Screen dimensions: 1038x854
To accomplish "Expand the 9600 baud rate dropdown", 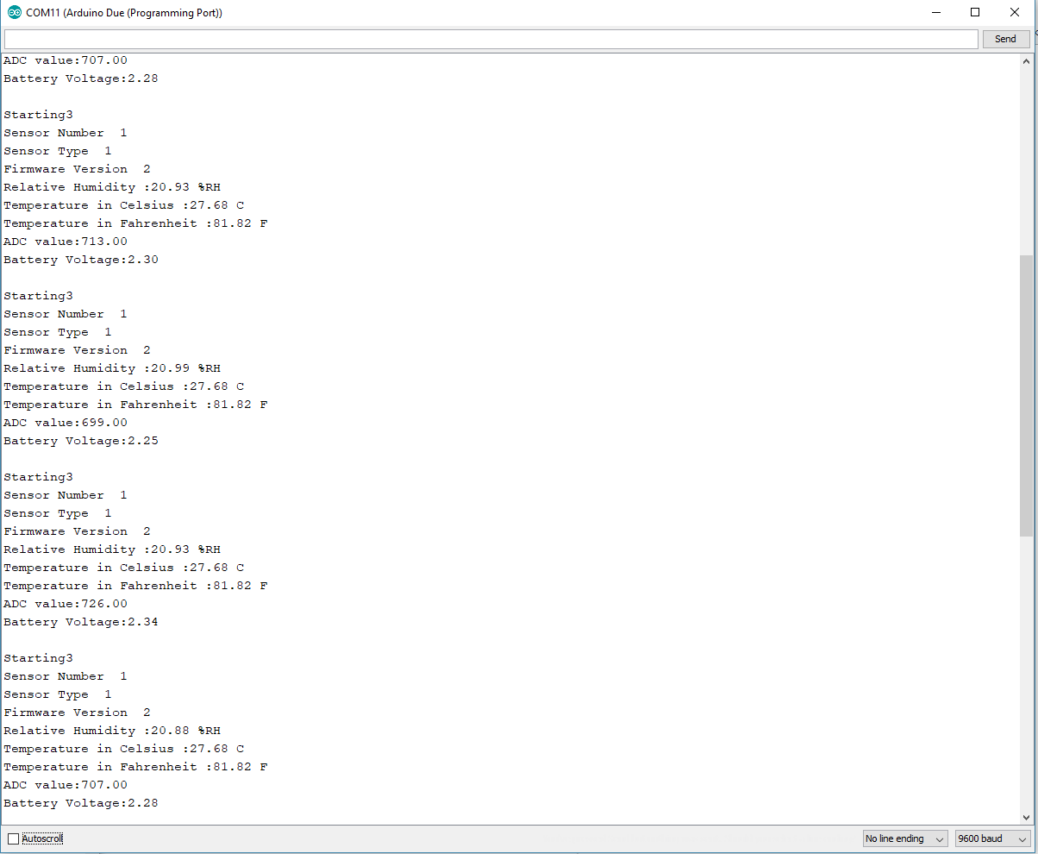I will tap(992, 839).
